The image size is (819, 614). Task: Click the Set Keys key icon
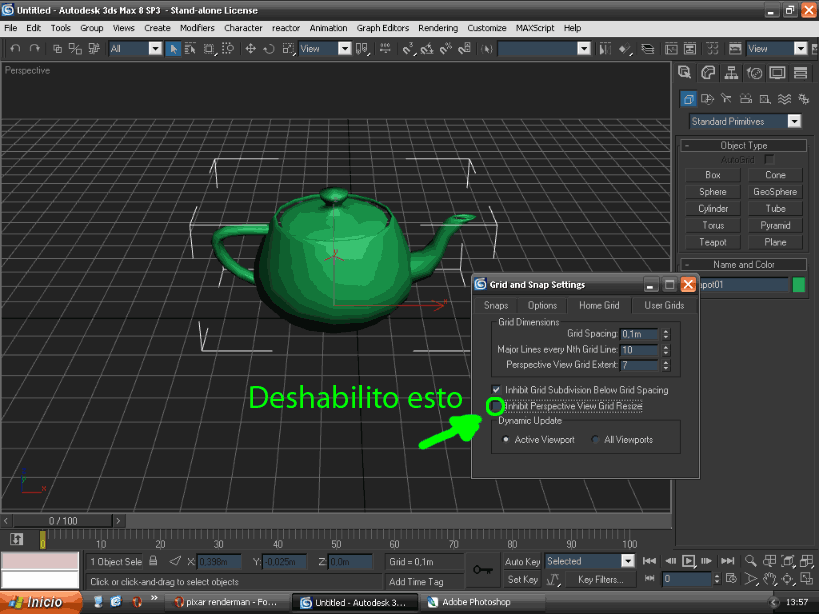tap(483, 570)
